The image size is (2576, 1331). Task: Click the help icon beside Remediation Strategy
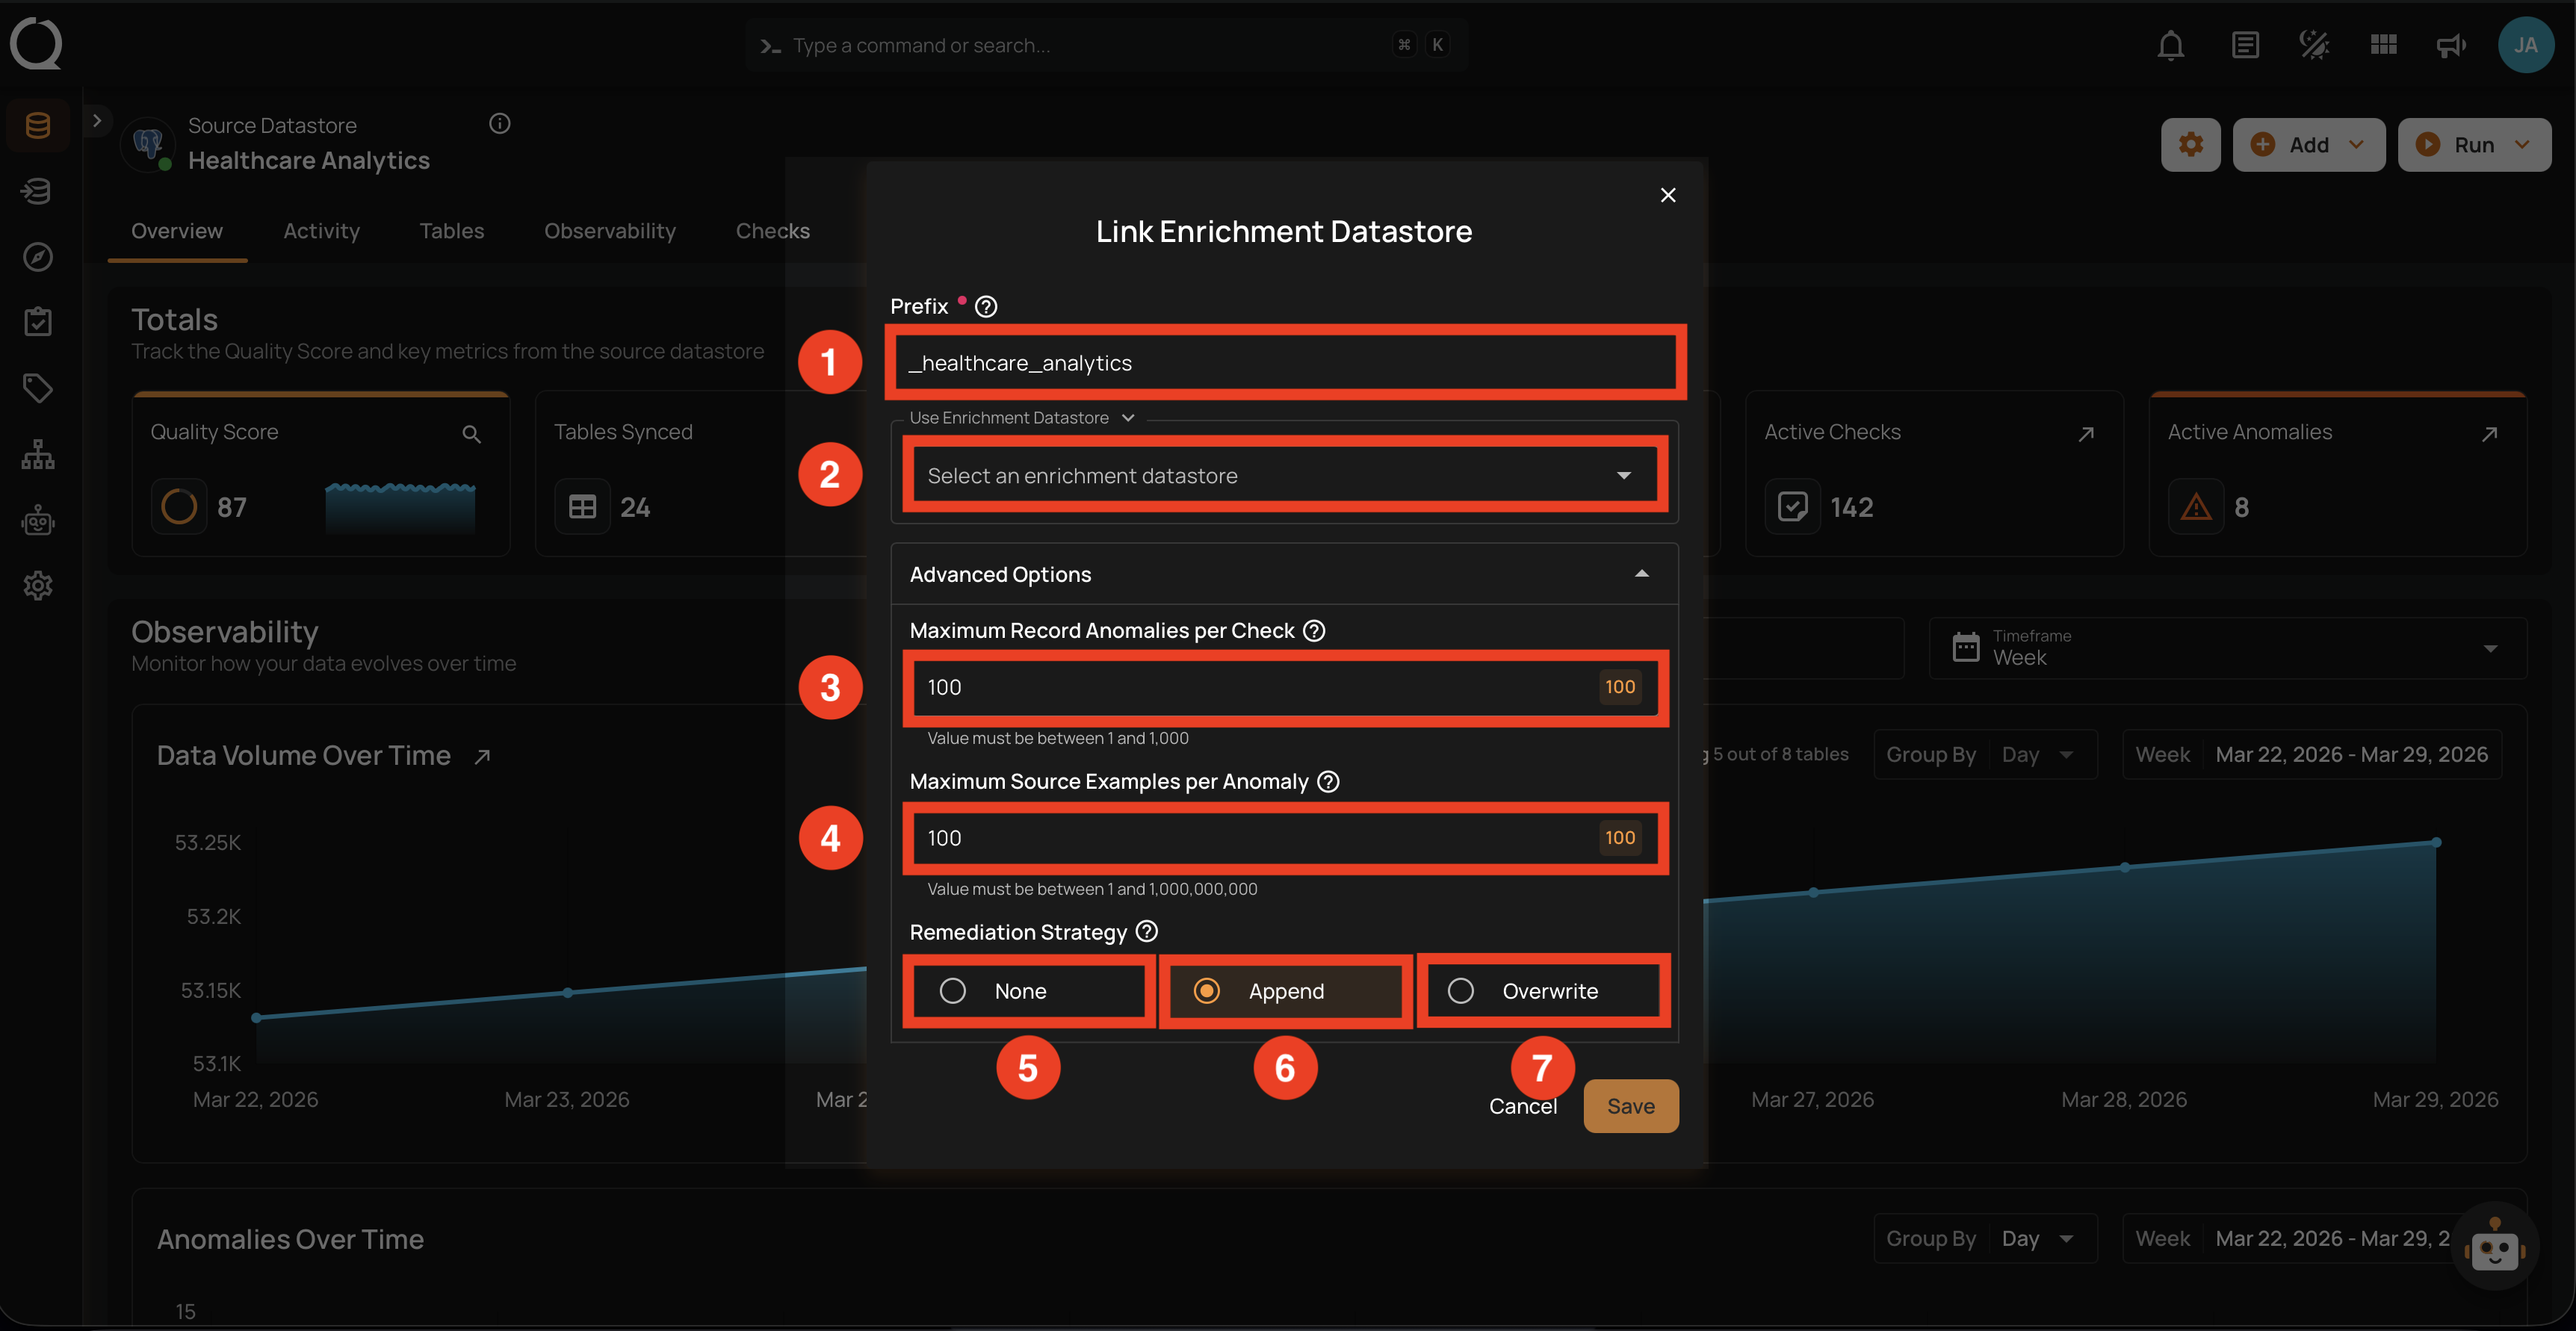1147,931
